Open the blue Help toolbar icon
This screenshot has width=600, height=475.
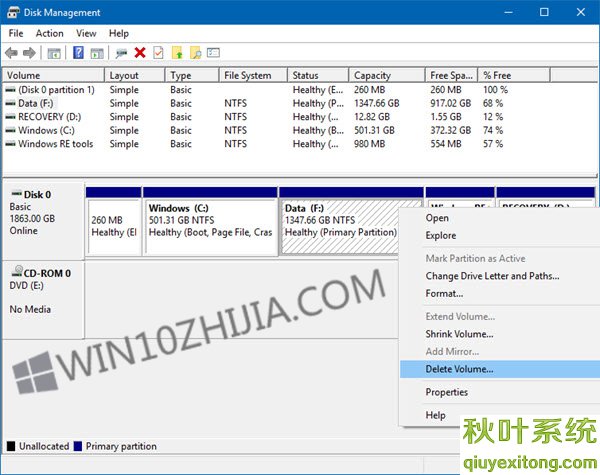pyautogui.click(x=78, y=52)
